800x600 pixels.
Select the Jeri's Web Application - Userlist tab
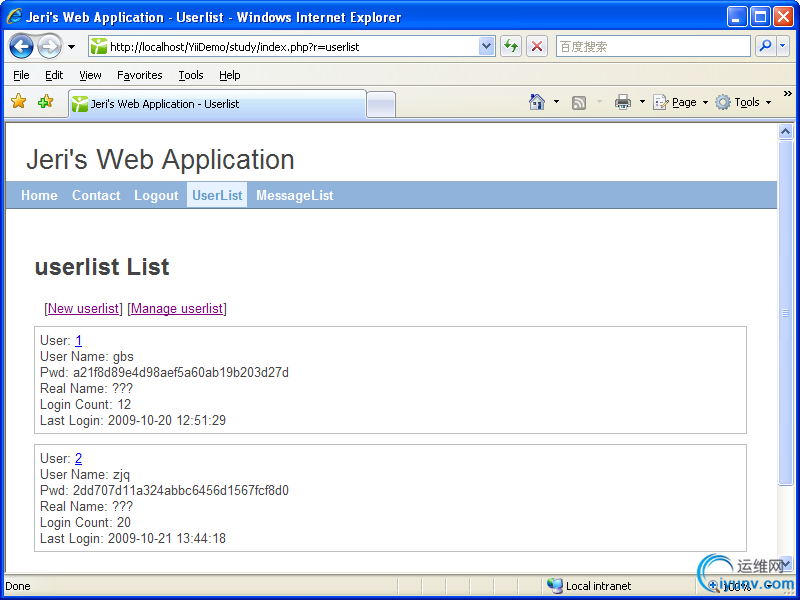point(218,104)
